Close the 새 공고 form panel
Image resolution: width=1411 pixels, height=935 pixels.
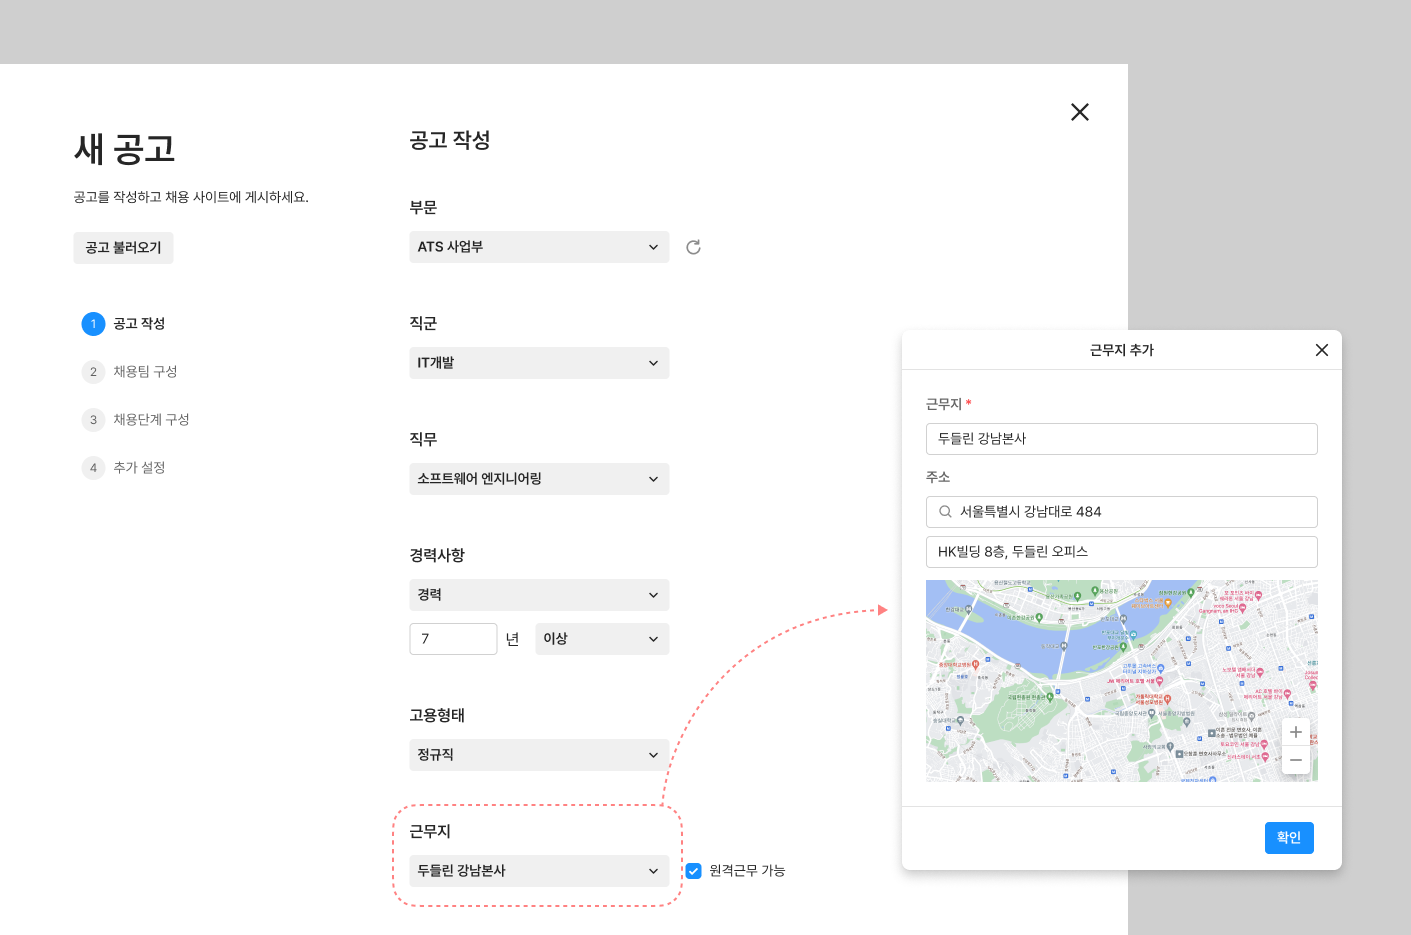point(1079,112)
